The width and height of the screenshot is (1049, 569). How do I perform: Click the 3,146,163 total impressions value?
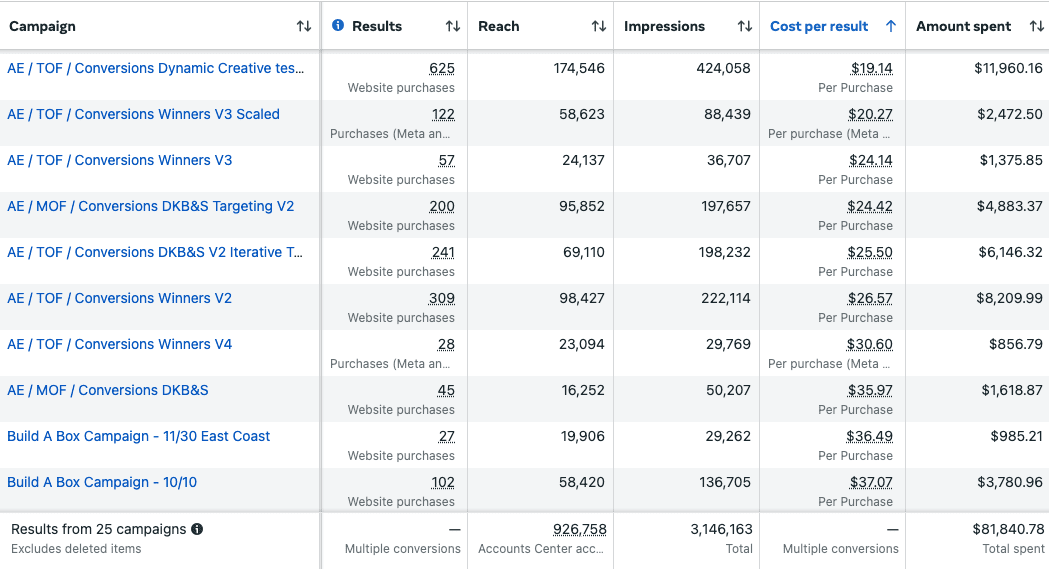(x=721, y=530)
